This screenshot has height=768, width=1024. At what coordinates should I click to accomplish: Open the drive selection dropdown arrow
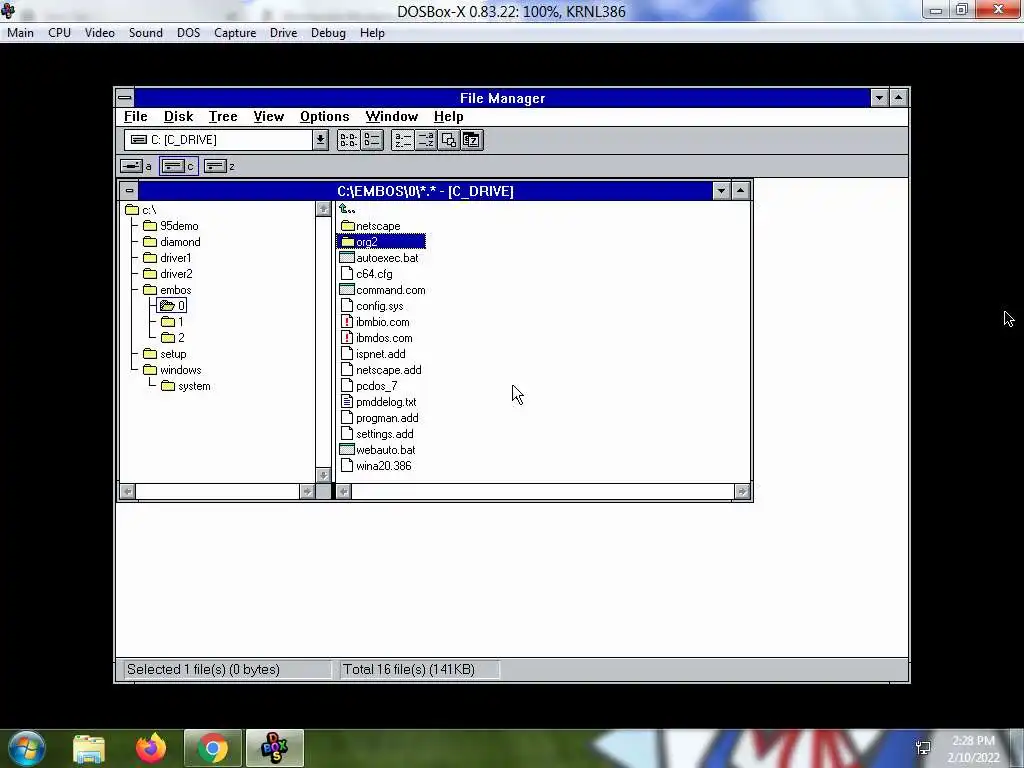coord(320,140)
